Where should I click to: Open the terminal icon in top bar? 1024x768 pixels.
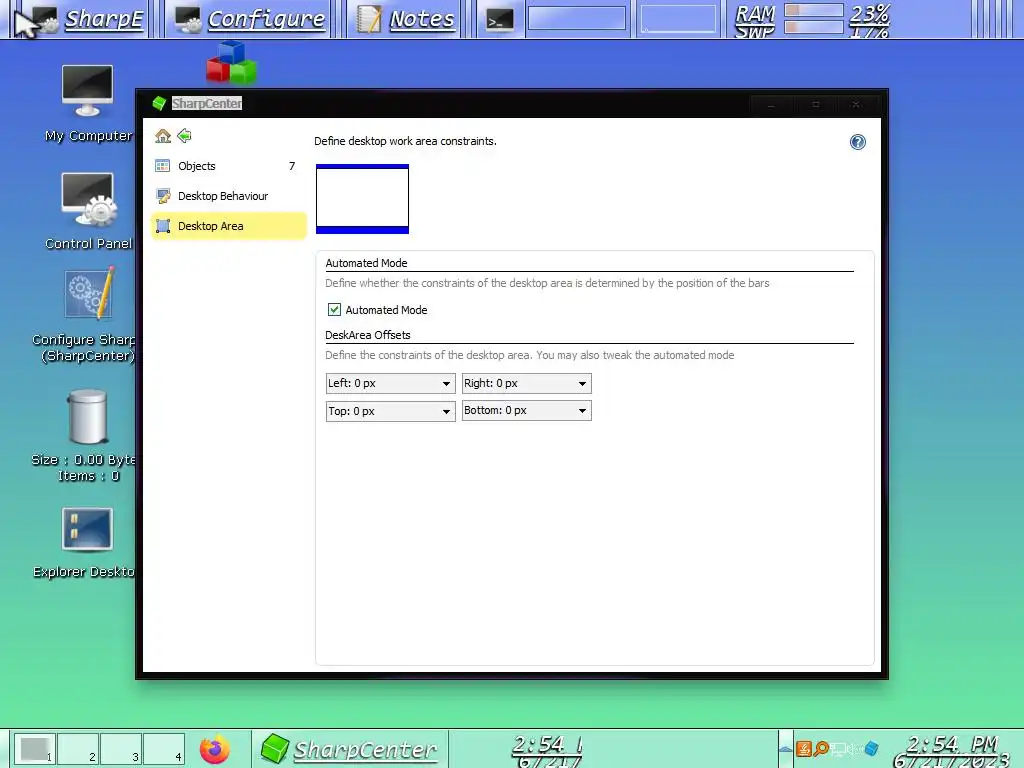click(x=500, y=20)
